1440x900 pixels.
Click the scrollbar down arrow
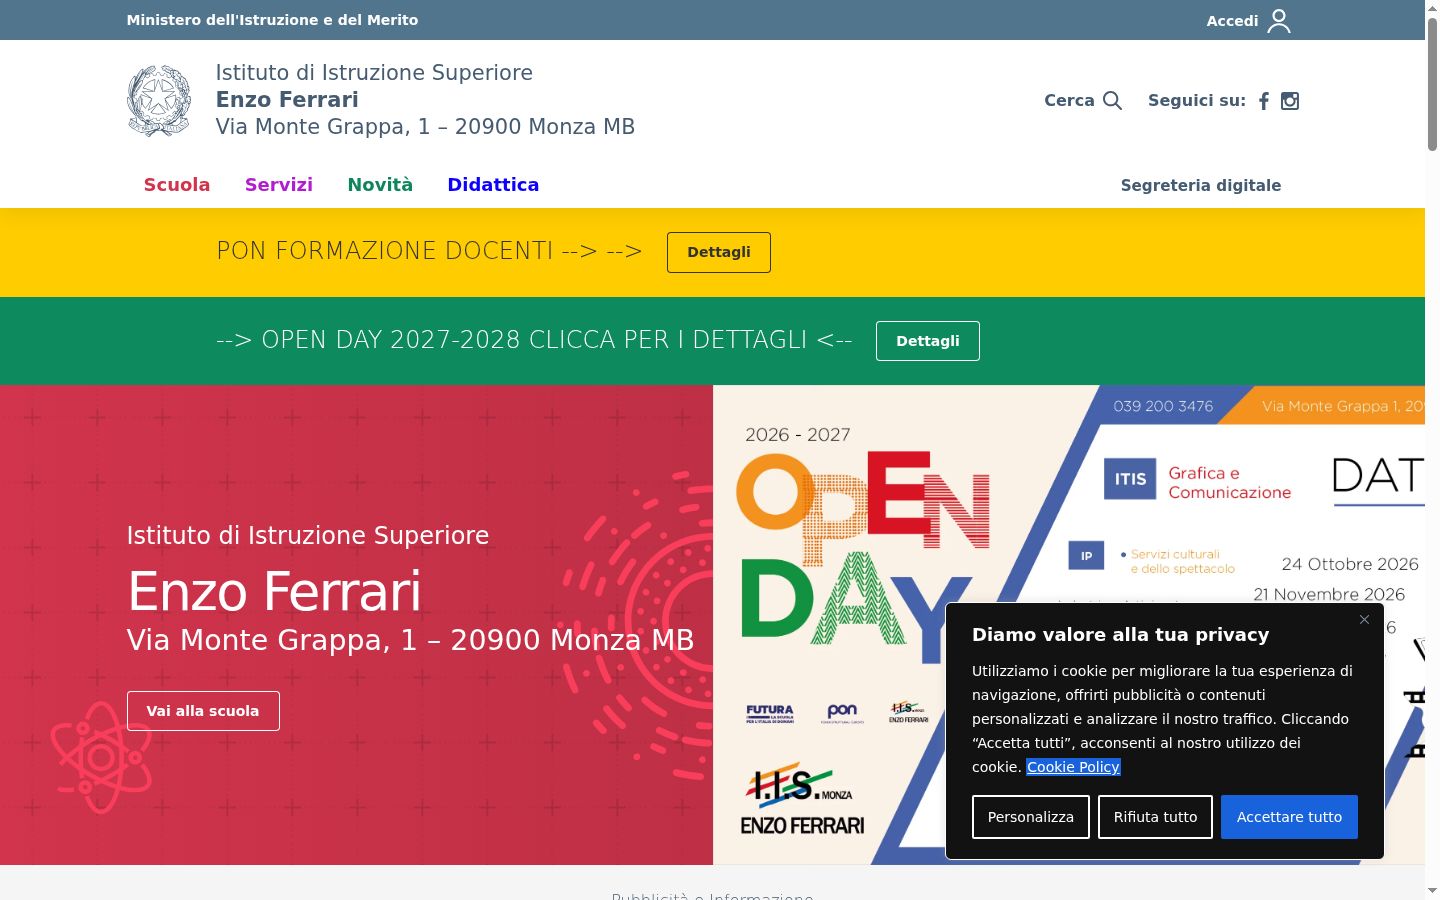pos(1432,890)
